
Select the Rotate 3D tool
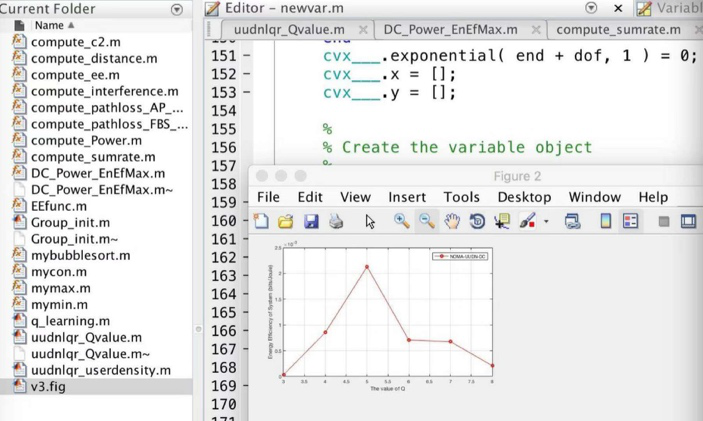(477, 221)
